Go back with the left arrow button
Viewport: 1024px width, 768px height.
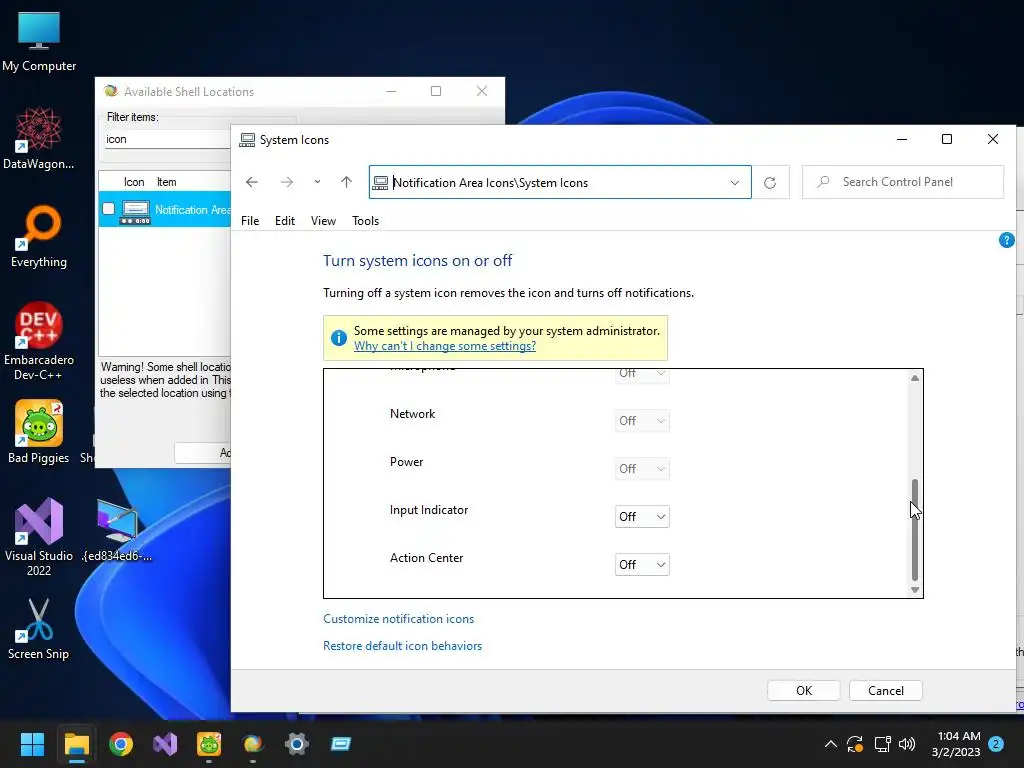click(251, 182)
